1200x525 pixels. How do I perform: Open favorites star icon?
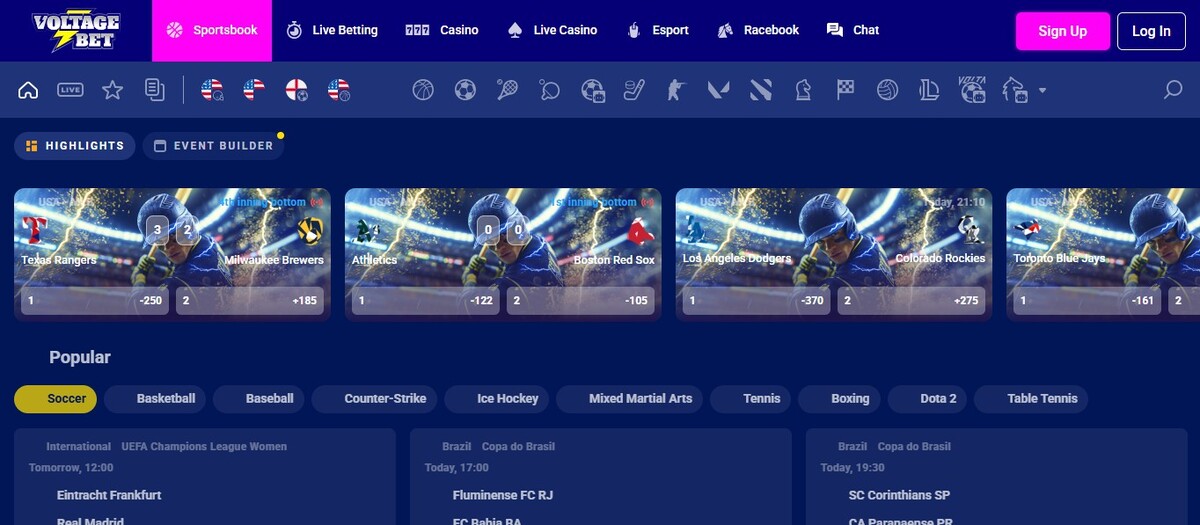click(112, 90)
